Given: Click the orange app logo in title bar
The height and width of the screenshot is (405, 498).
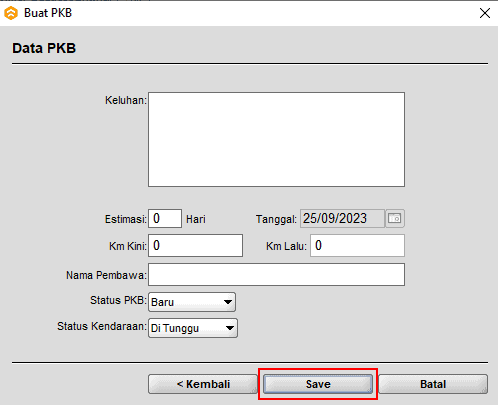Looking at the screenshot, I should 11,13.
